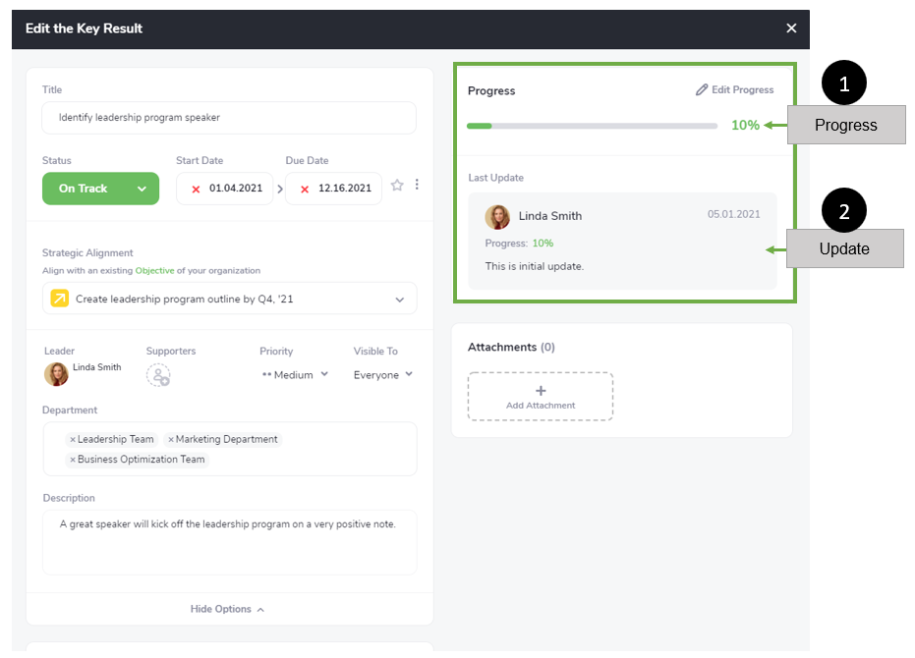Open the Visible To dropdown showing Everyone

[x=383, y=374]
